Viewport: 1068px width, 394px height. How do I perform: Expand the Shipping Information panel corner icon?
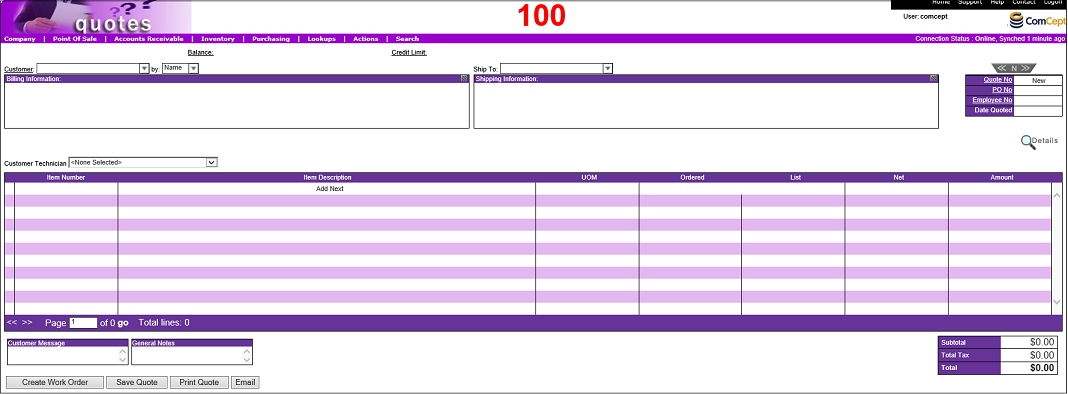click(934, 78)
